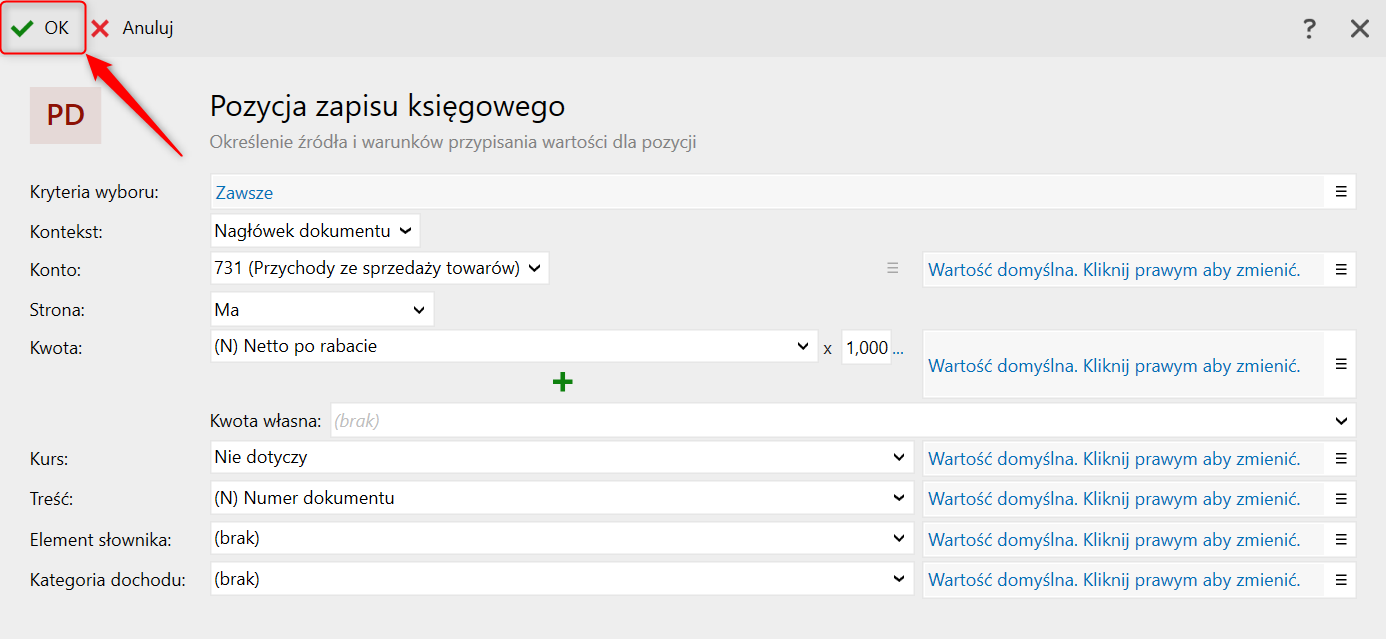Click the PD document type thumbnail
This screenshot has width=1386, height=639.
66,115
